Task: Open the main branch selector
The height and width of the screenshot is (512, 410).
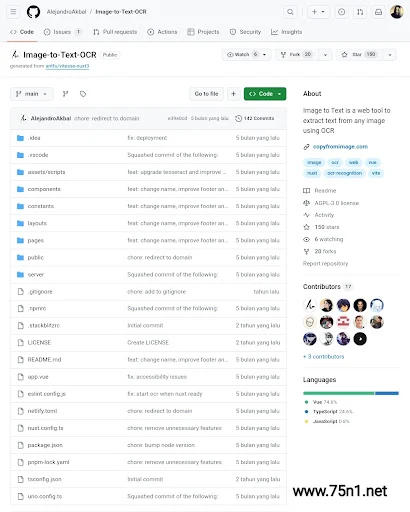Action: (32, 94)
